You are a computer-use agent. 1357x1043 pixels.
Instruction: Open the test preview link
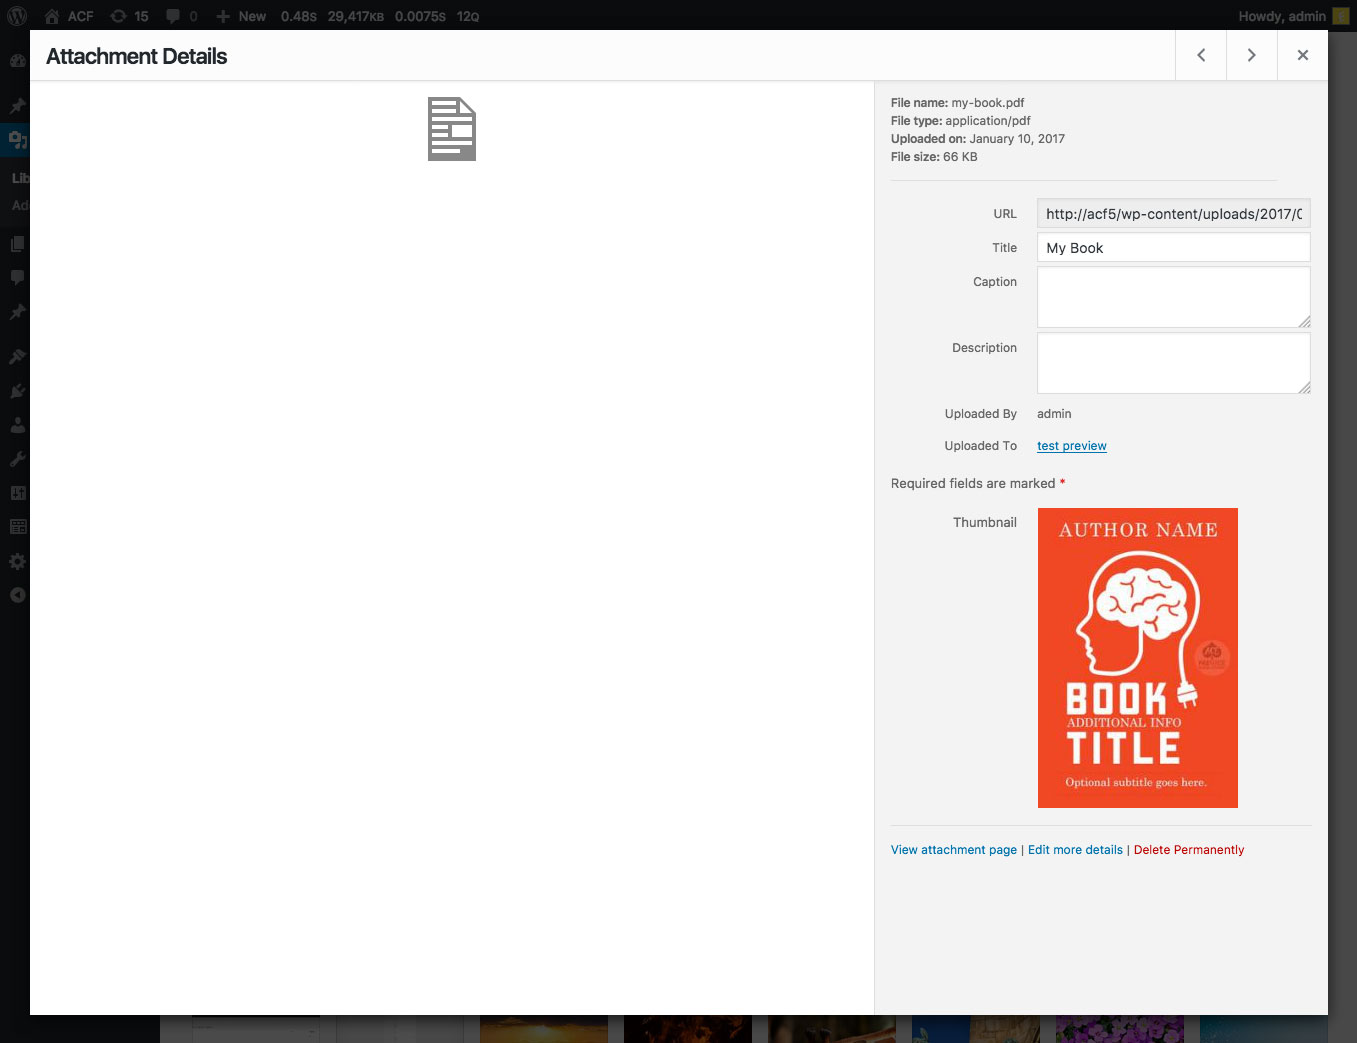tap(1071, 446)
